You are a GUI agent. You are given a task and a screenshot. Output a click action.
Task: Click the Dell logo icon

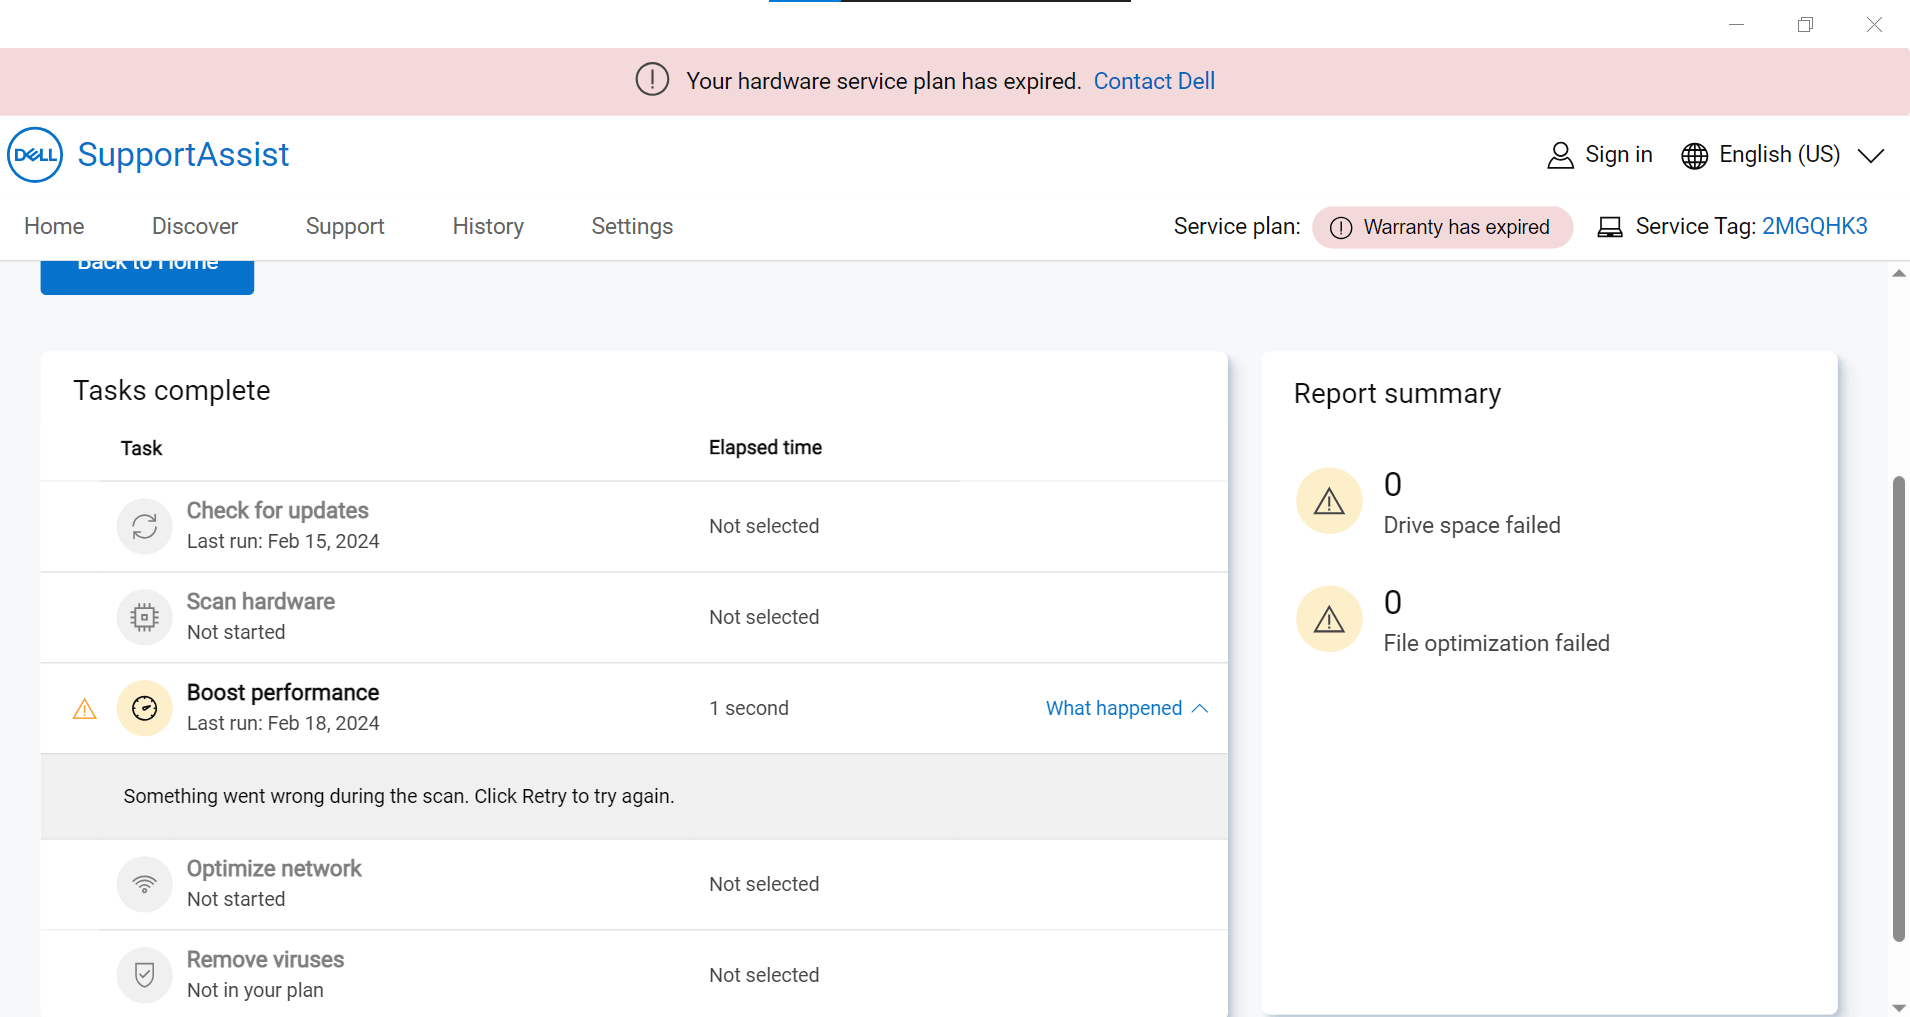coord(35,155)
